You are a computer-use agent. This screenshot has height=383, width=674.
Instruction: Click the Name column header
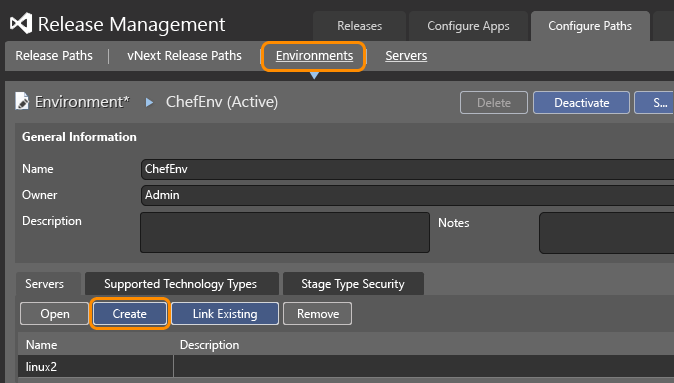pyautogui.click(x=41, y=345)
